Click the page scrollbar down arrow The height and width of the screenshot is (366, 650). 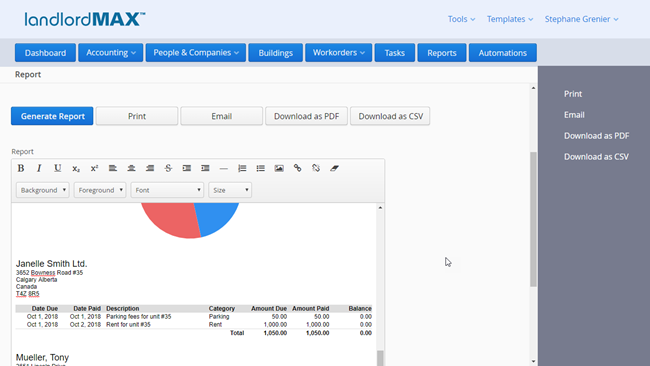[x=533, y=361]
